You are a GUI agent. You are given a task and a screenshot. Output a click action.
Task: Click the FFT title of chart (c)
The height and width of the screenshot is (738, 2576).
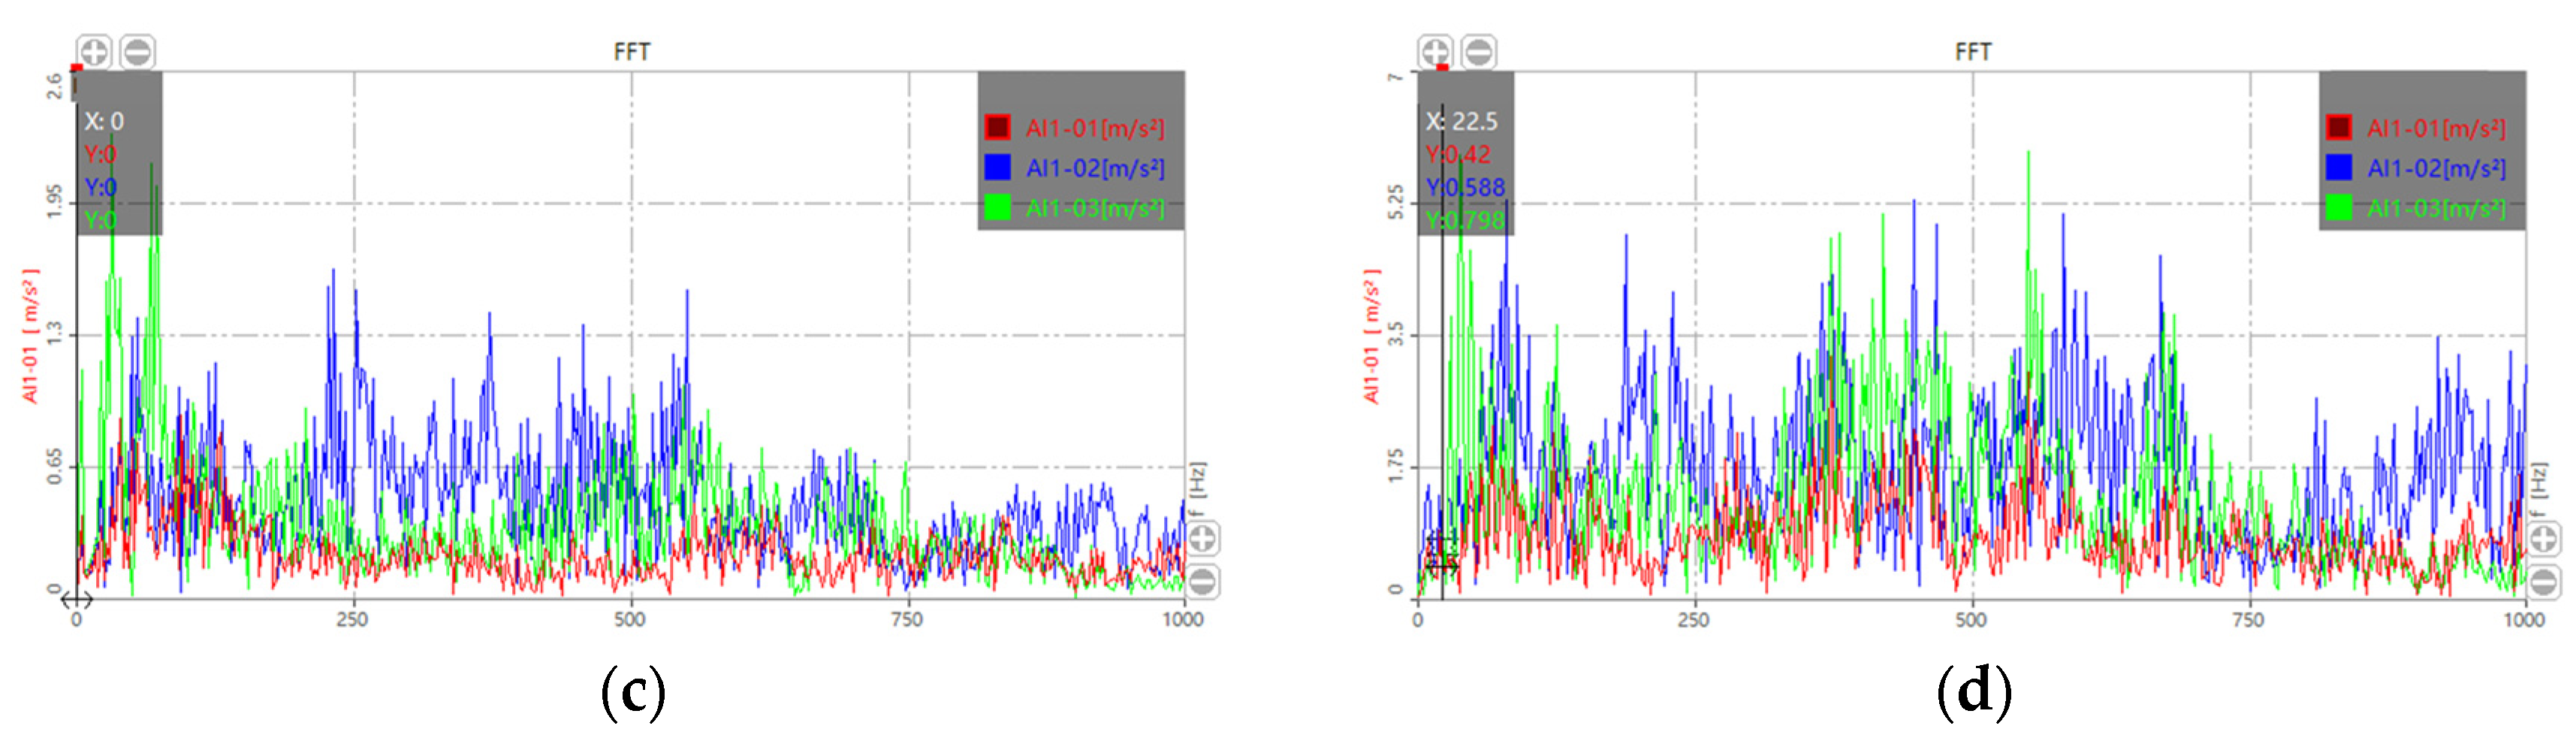(x=632, y=52)
